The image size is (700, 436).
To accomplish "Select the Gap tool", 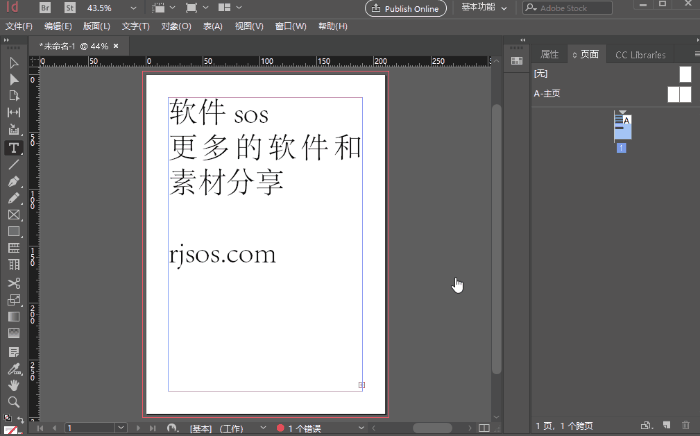I will pos(14,112).
